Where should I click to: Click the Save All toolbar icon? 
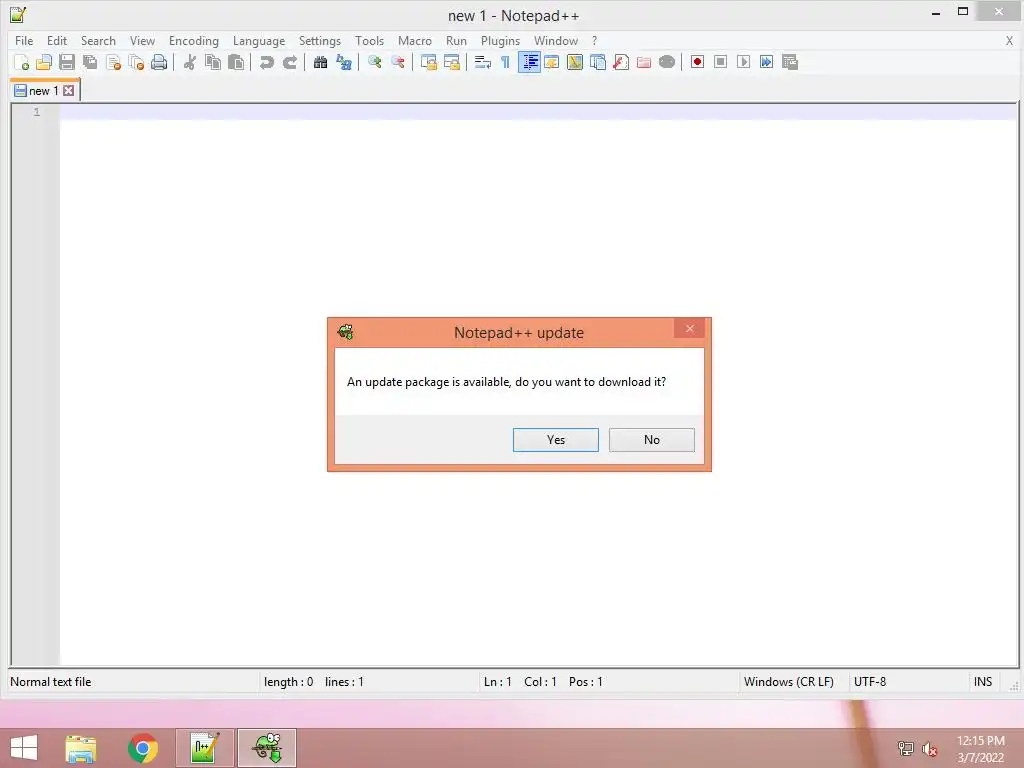coord(90,62)
